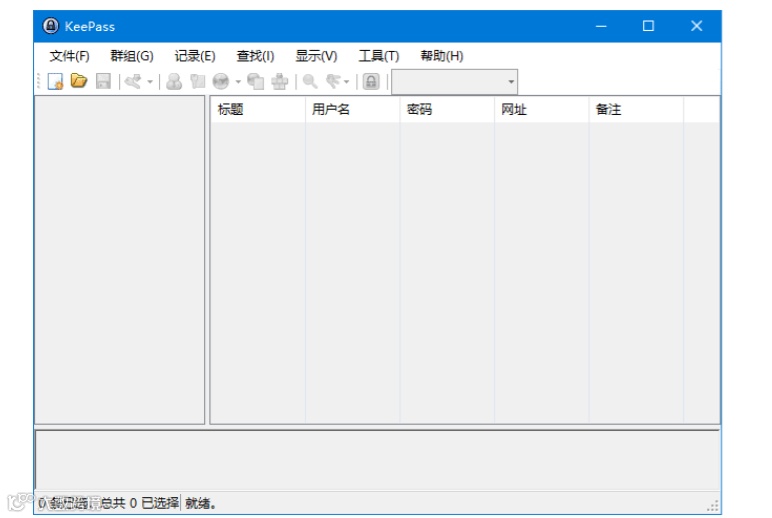Click the KeePass lock icon in title bar
The width and height of the screenshot is (772, 518).
(50, 26)
